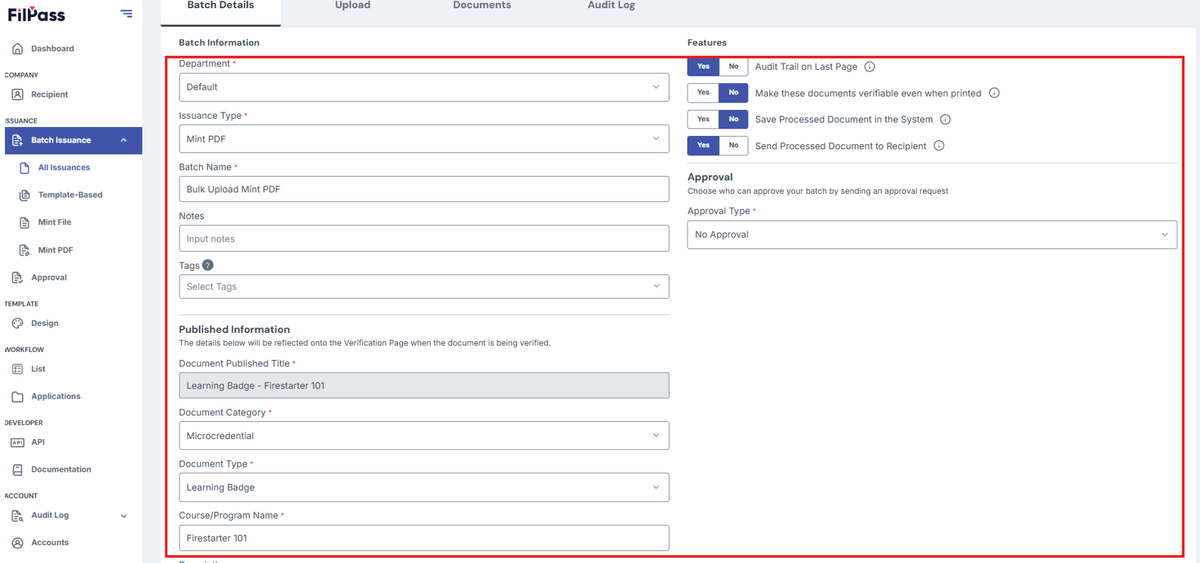The height and width of the screenshot is (563, 1200).
Task: Click the Recipient person icon
Action: tap(18, 94)
